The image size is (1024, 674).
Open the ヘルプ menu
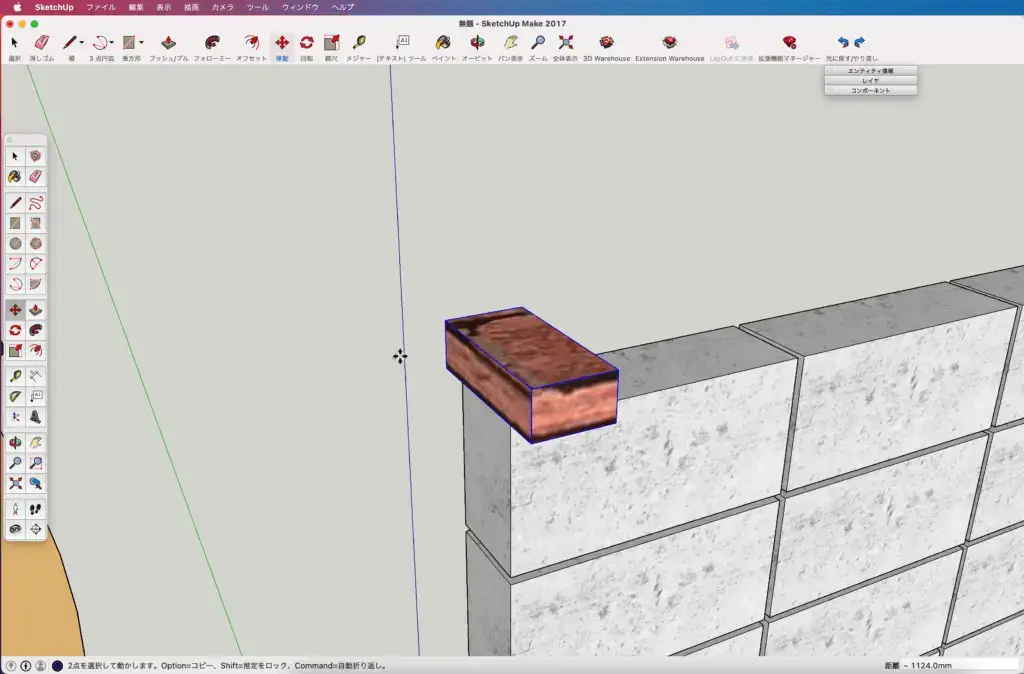tap(342, 7)
